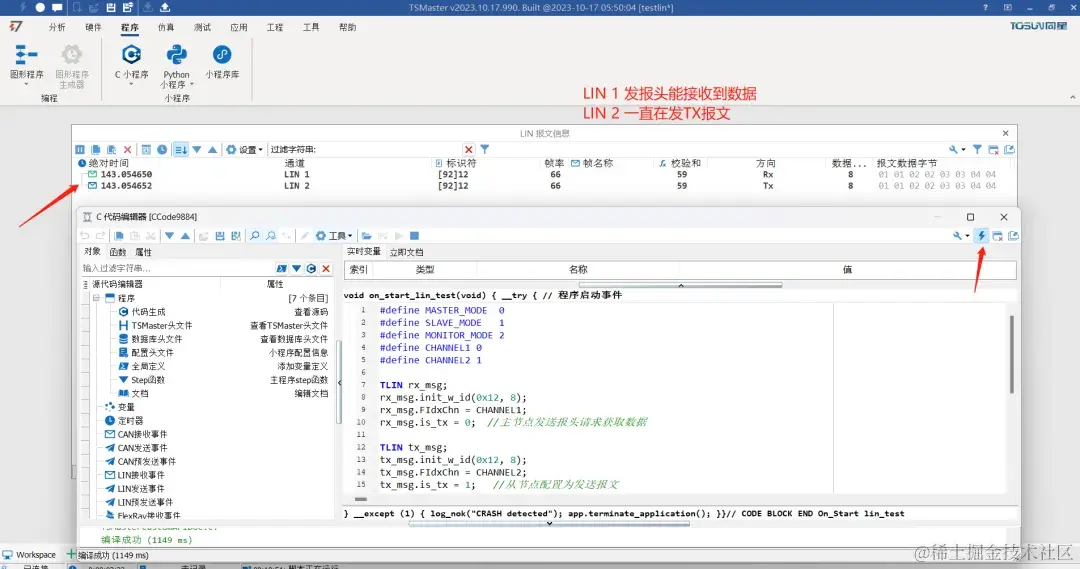Clear LIN messages with the red X icon
This screenshot has height=569, width=1080.
point(127,149)
